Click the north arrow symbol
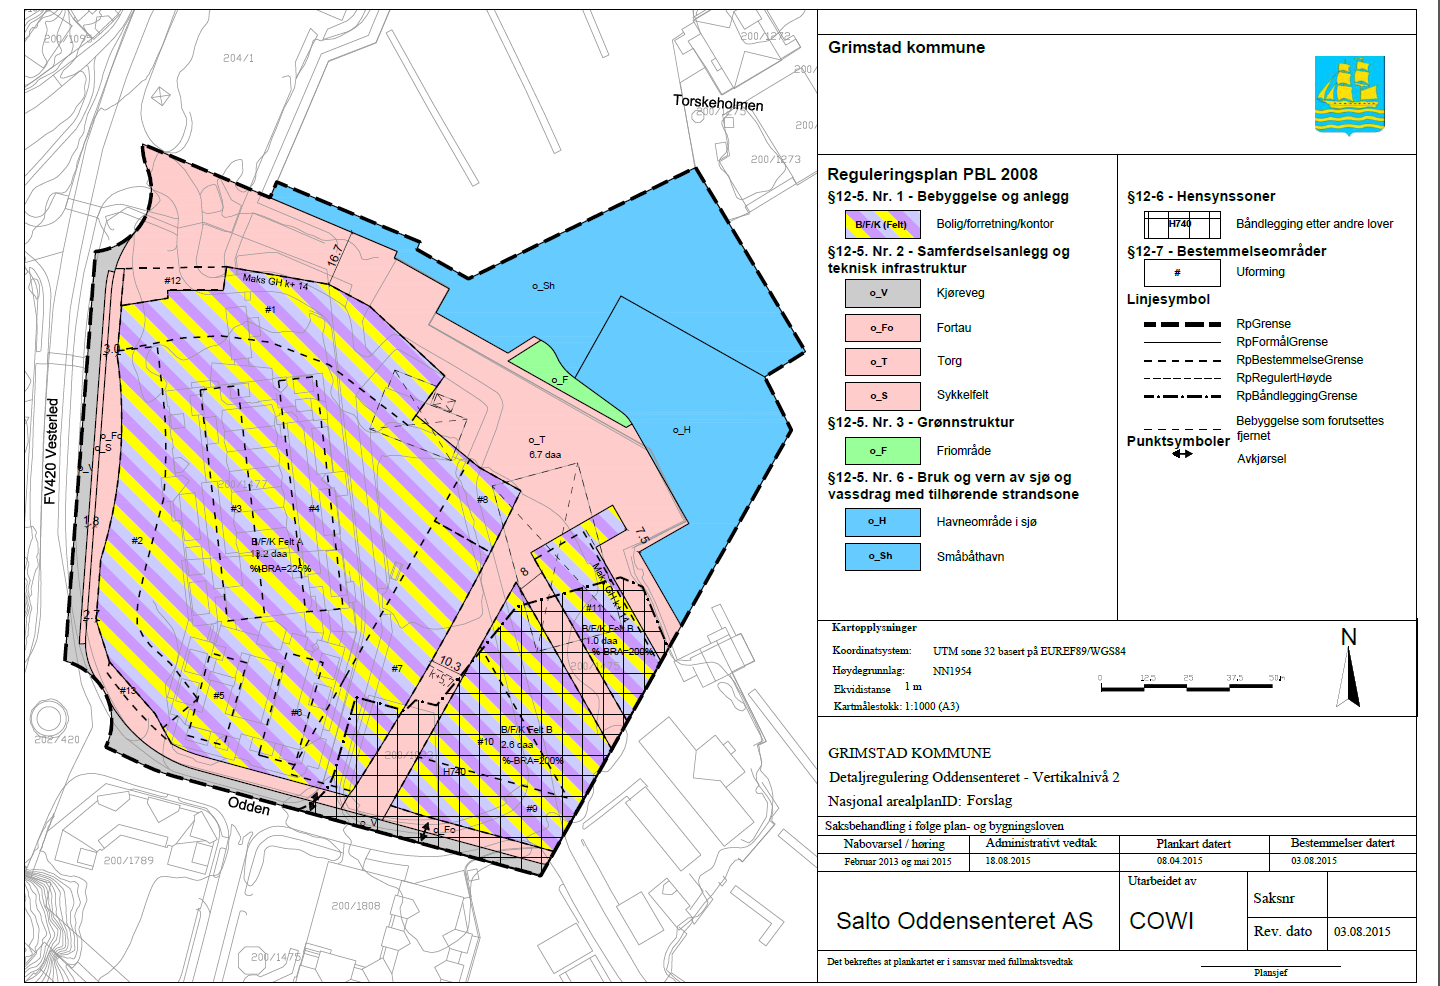Screen dimensions: 1440x986 1350,667
